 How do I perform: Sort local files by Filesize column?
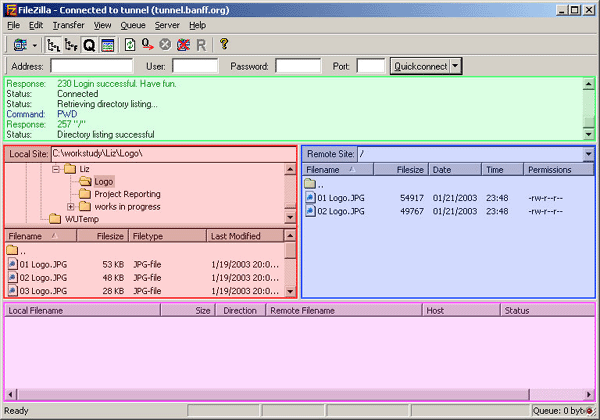[103, 236]
